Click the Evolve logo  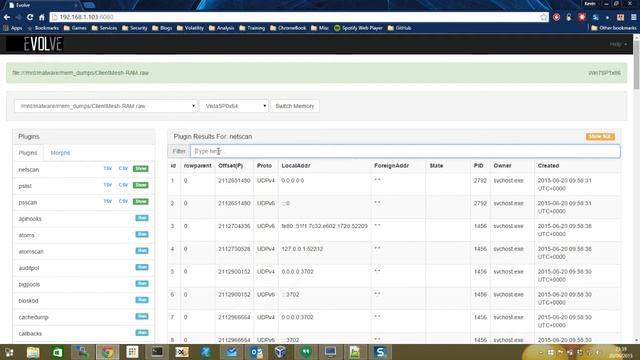34,44
